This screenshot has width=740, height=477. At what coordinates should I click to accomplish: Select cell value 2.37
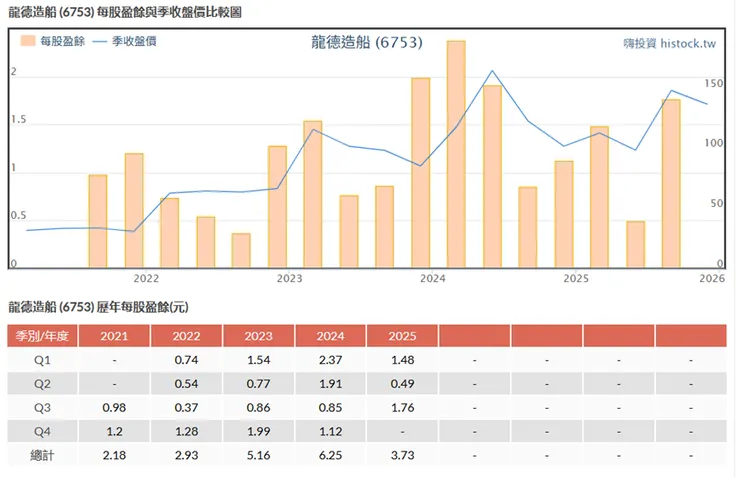click(x=330, y=360)
